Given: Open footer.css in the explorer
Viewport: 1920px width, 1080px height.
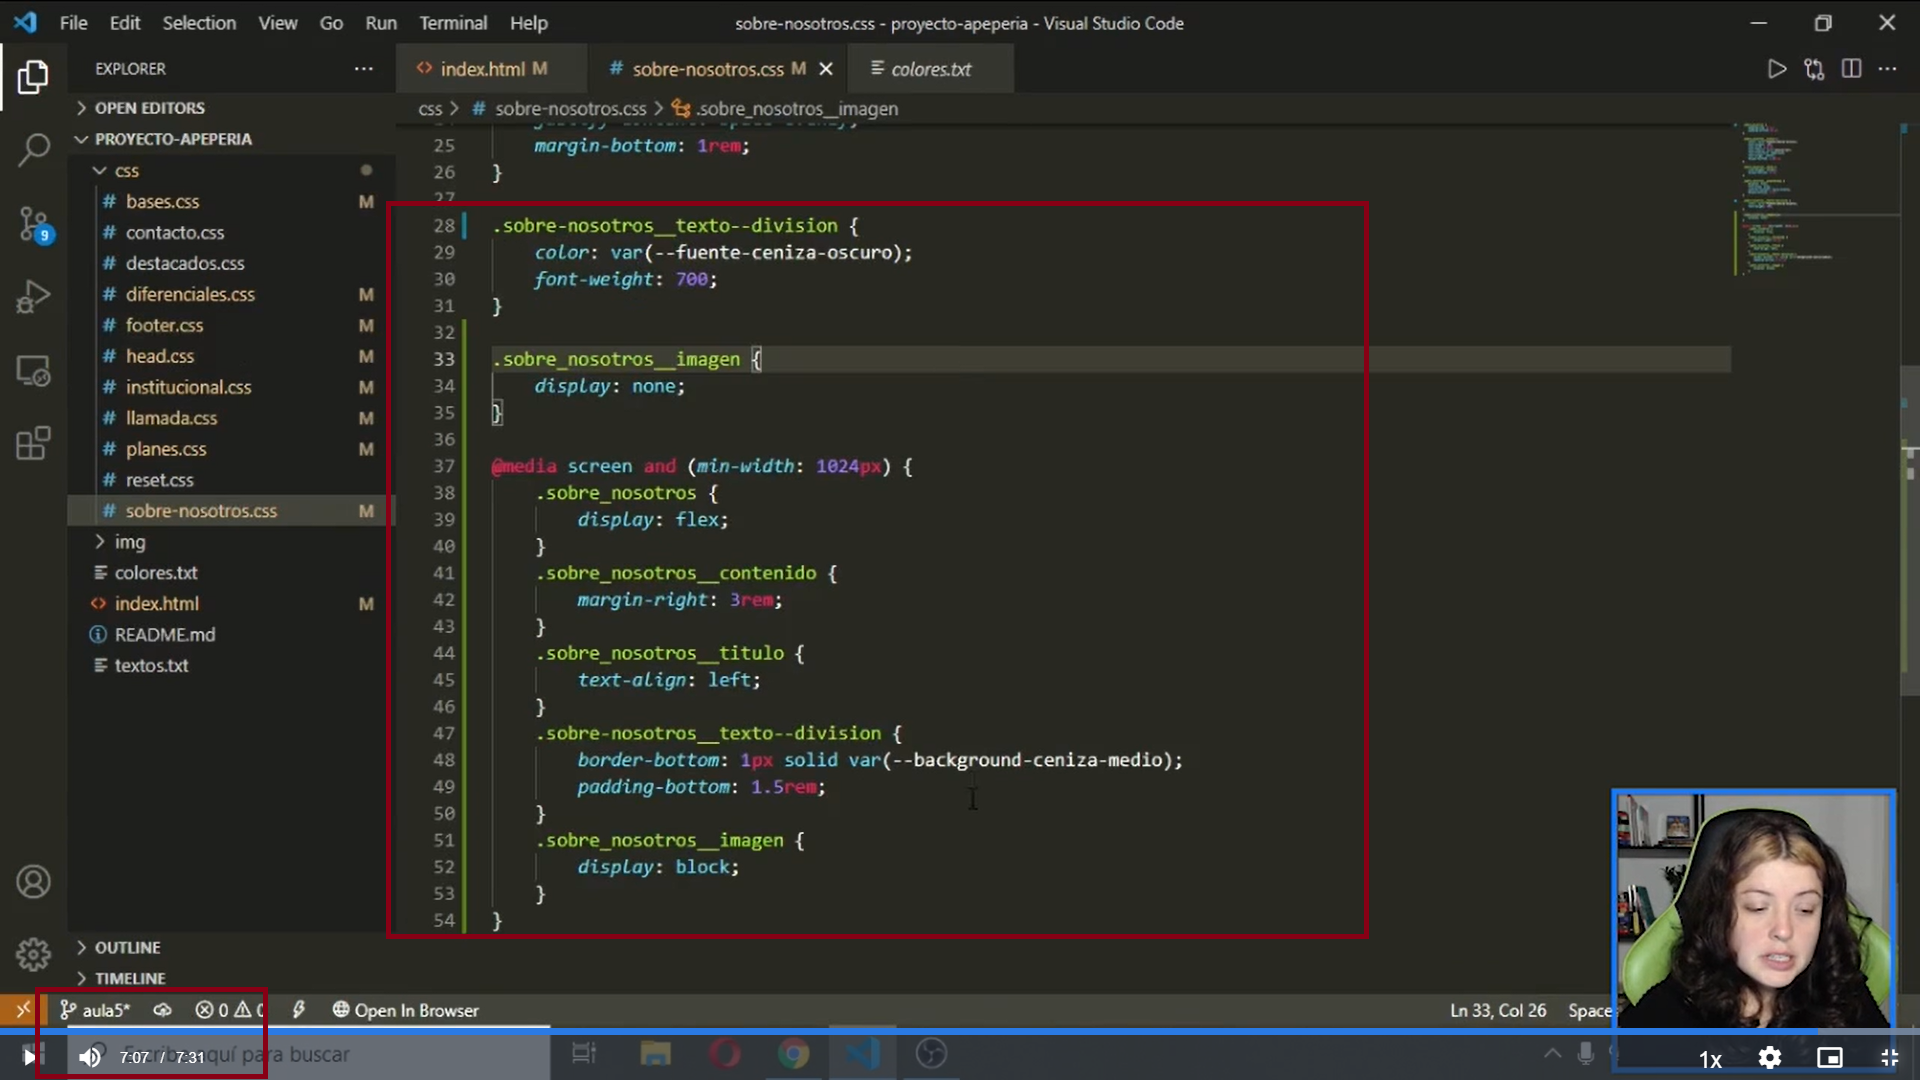Looking at the screenshot, I should (164, 326).
